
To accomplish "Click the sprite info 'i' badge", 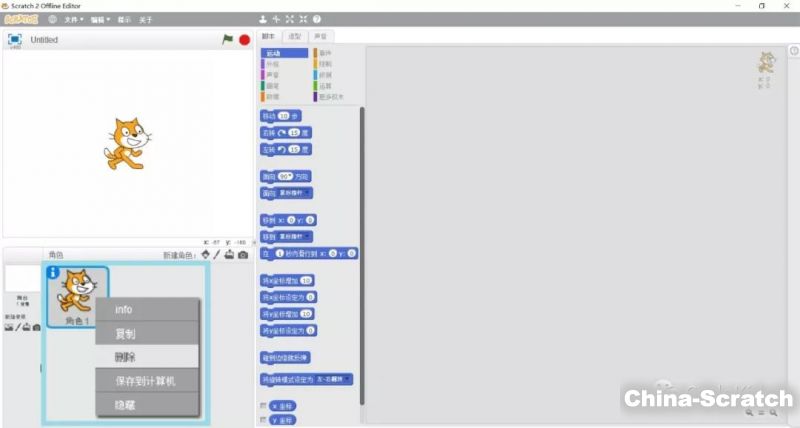I will (52, 272).
